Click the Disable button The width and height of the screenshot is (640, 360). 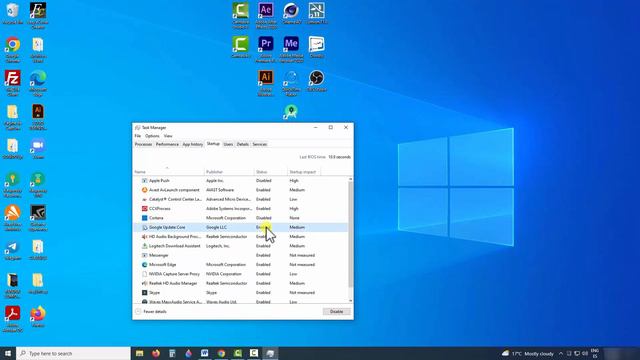(337, 311)
